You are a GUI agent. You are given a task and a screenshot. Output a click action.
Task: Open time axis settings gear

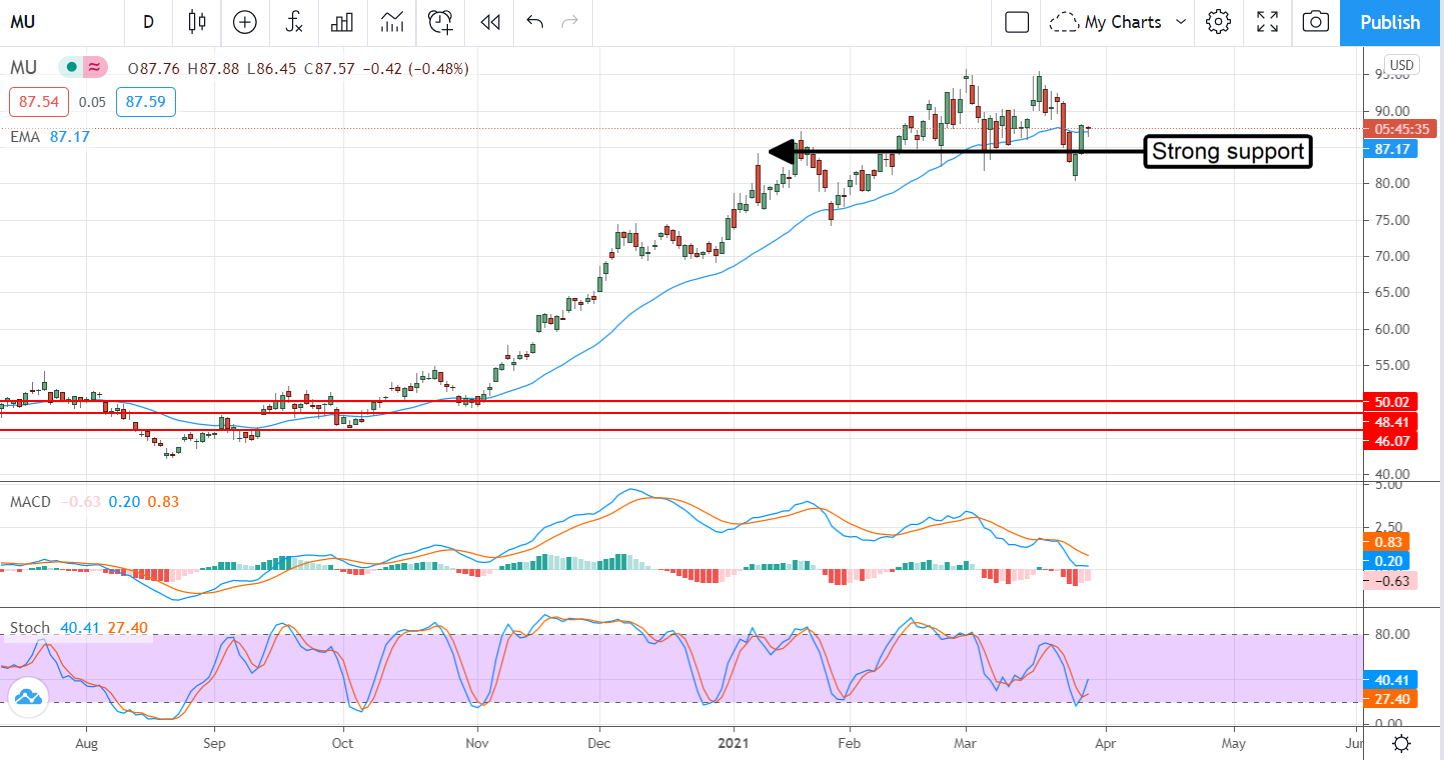coord(1402,743)
